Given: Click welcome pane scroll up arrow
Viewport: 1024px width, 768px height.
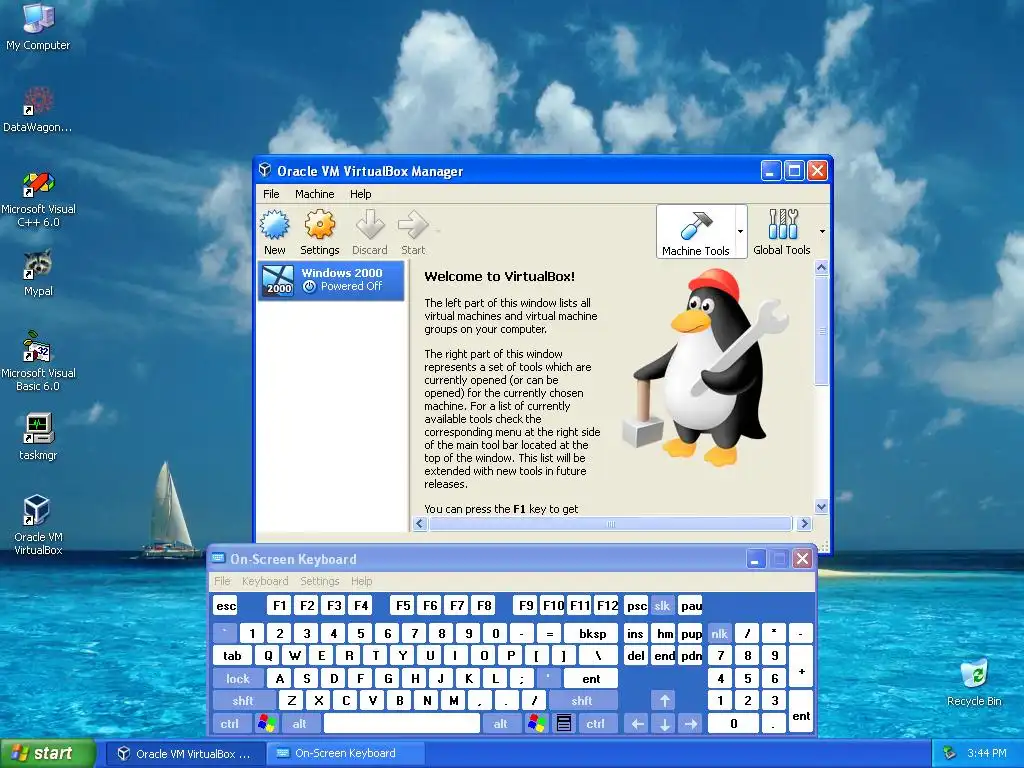Looking at the screenshot, I should (822, 267).
